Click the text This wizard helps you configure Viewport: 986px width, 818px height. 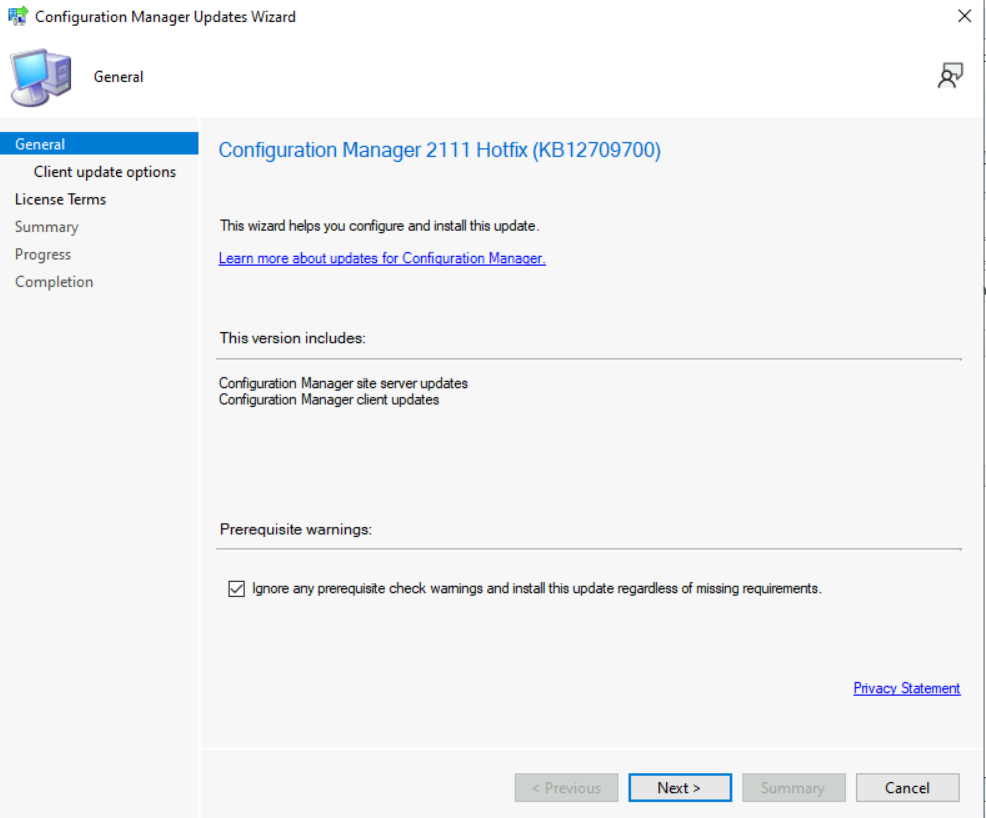(379, 226)
